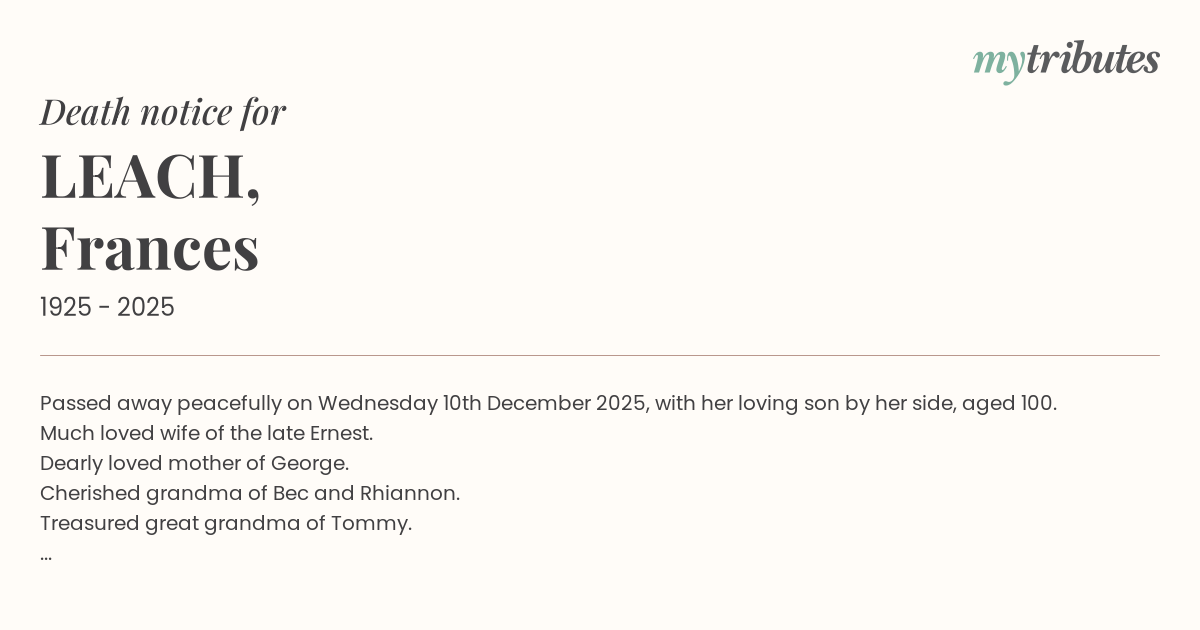Click the "Death notice for" italic heading

[163, 112]
